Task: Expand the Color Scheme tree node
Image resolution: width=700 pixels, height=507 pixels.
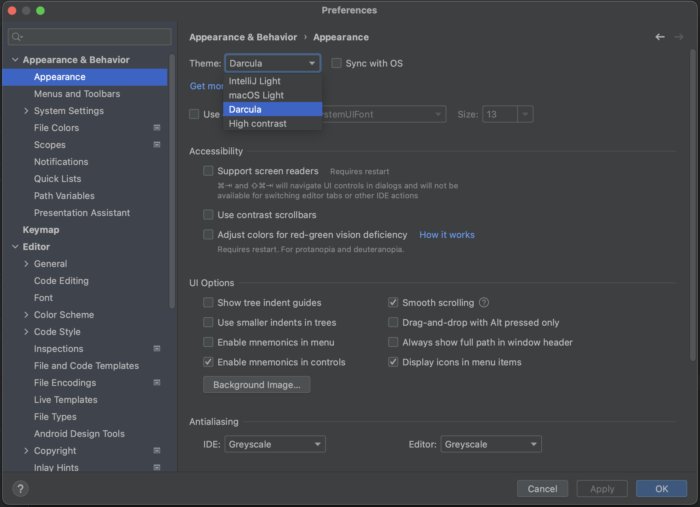Action: click(x=26, y=315)
